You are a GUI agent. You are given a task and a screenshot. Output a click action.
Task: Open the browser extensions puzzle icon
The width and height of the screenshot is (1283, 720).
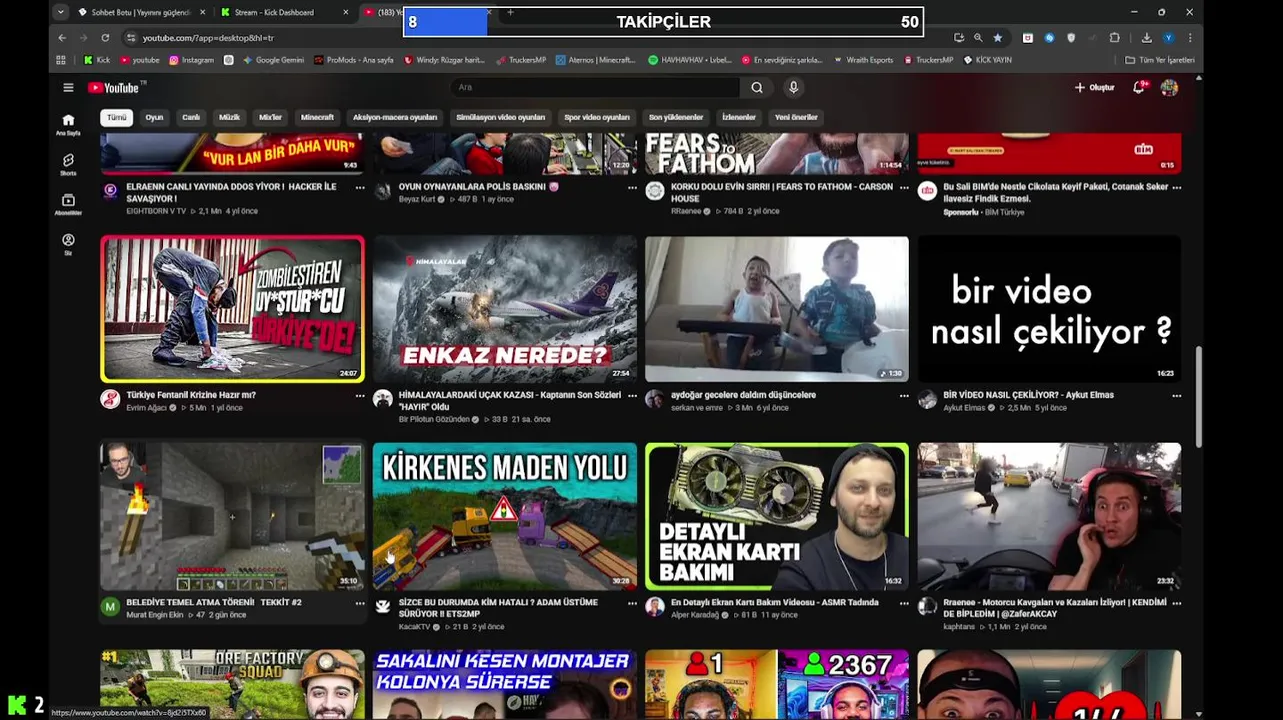tap(1115, 38)
